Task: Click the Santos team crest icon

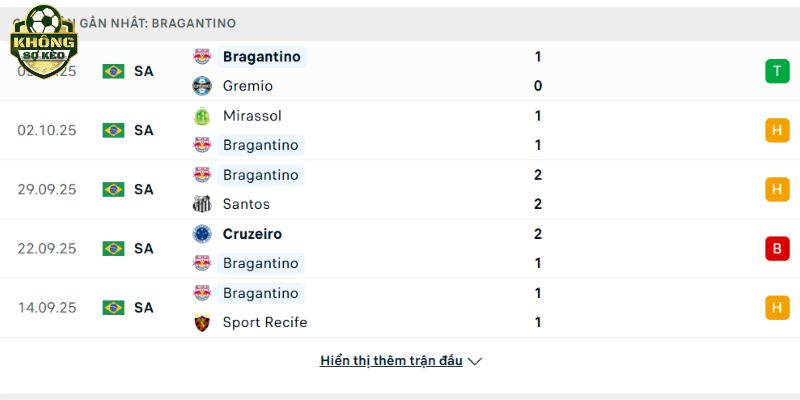Action: (202, 204)
